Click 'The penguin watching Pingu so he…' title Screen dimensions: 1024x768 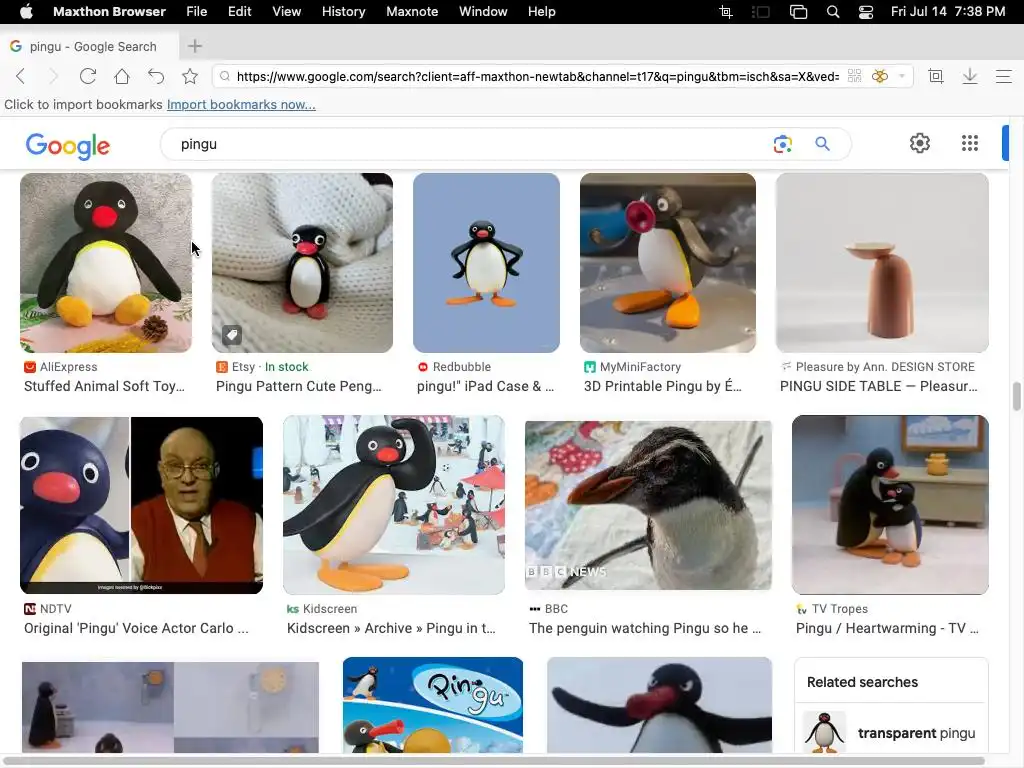tap(645, 628)
